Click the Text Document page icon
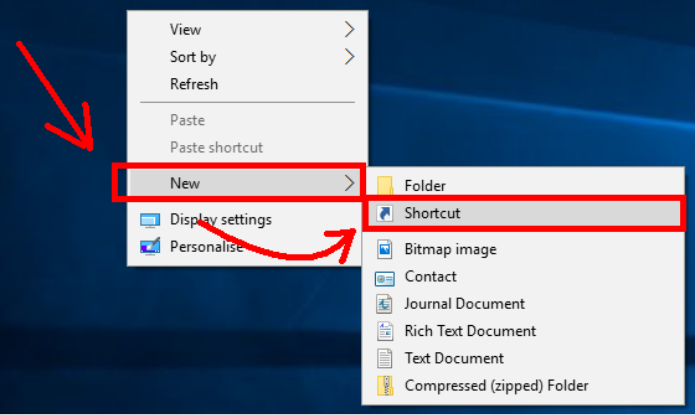Viewport: 695px width, 415px height. [385, 358]
